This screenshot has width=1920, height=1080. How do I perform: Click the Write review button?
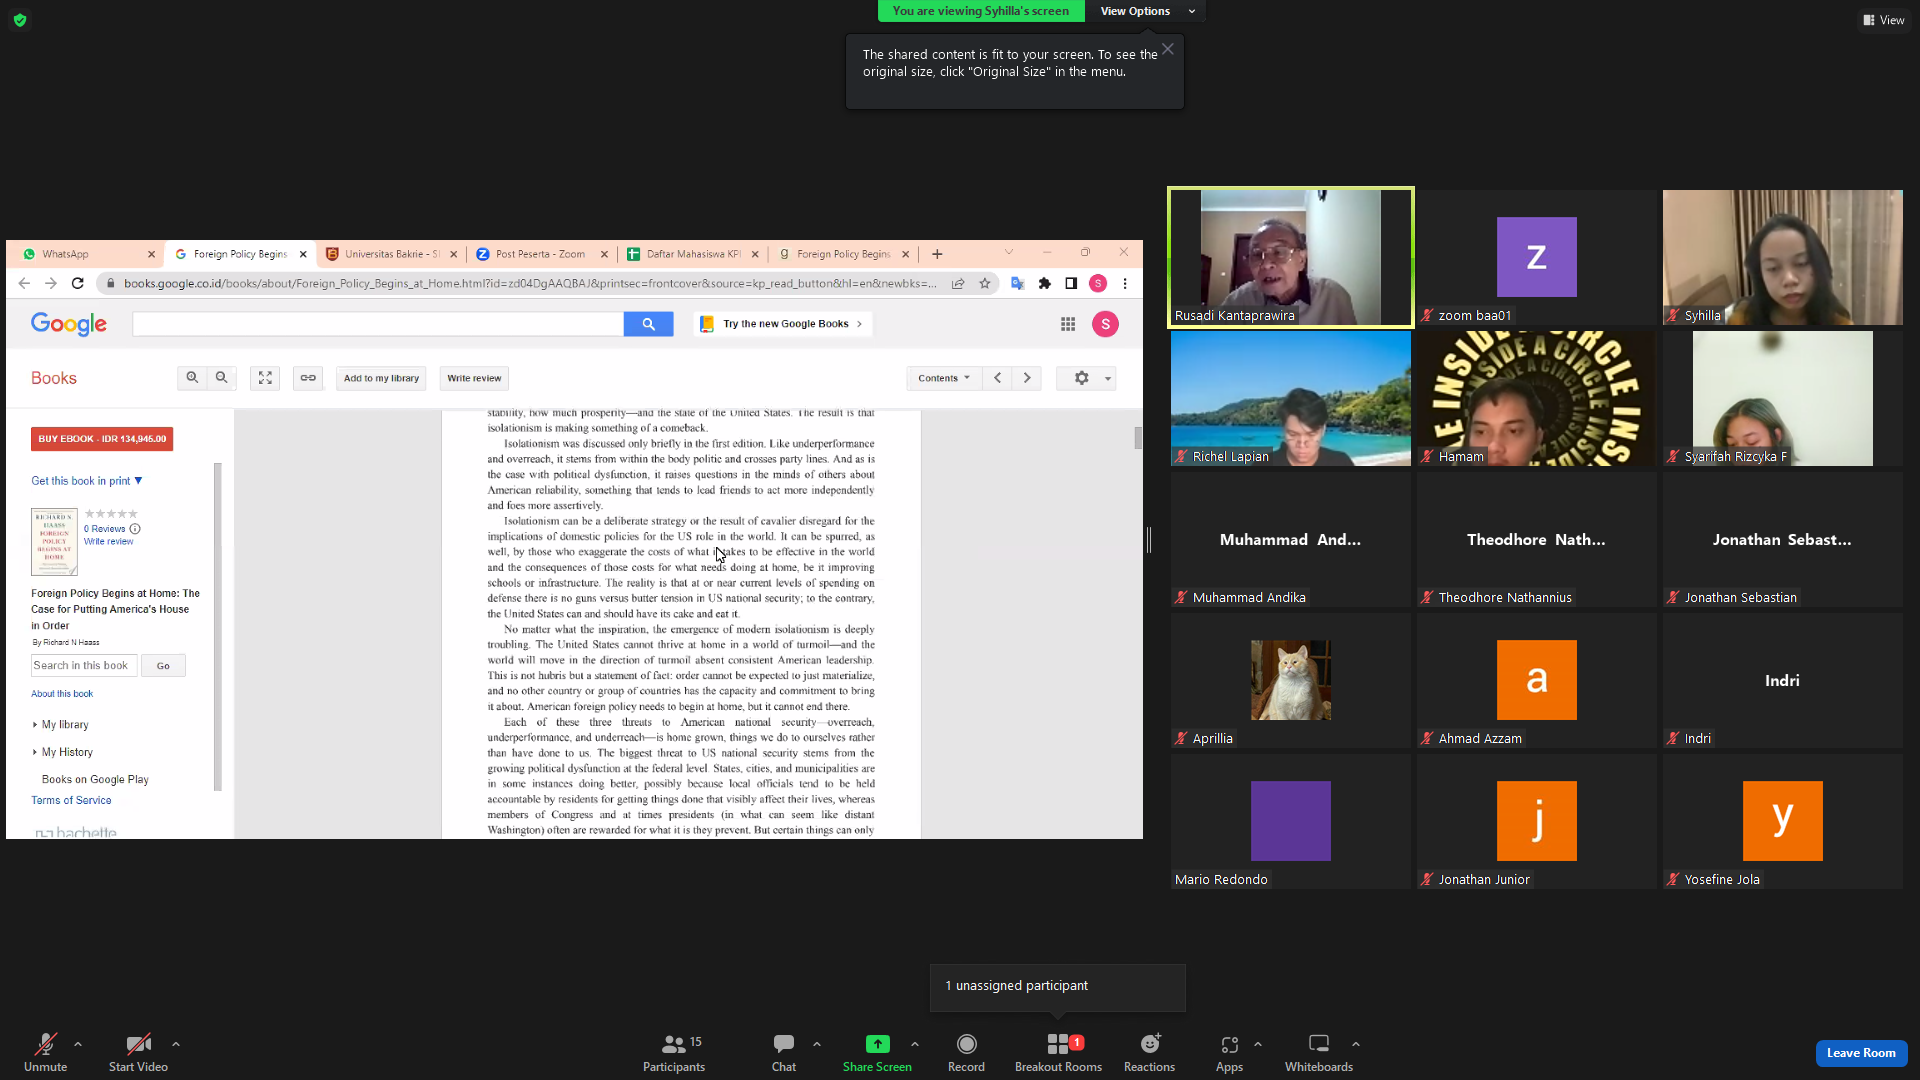pyautogui.click(x=474, y=378)
